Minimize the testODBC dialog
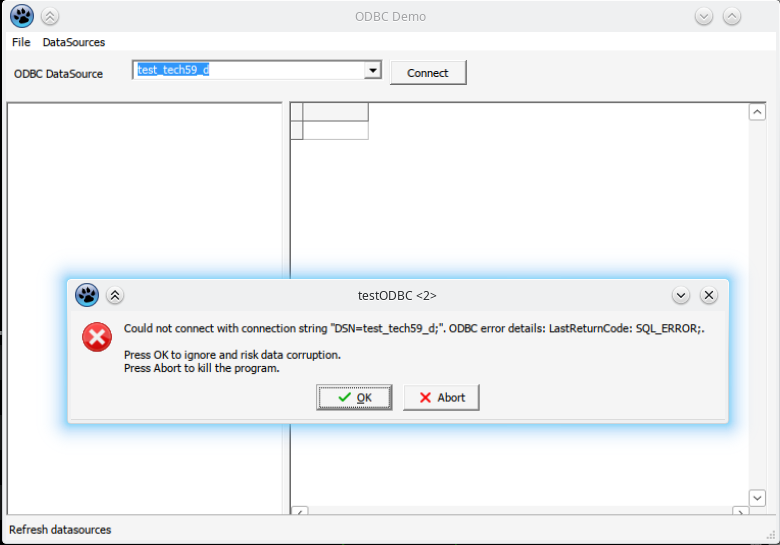The width and height of the screenshot is (780, 545). [x=681, y=295]
